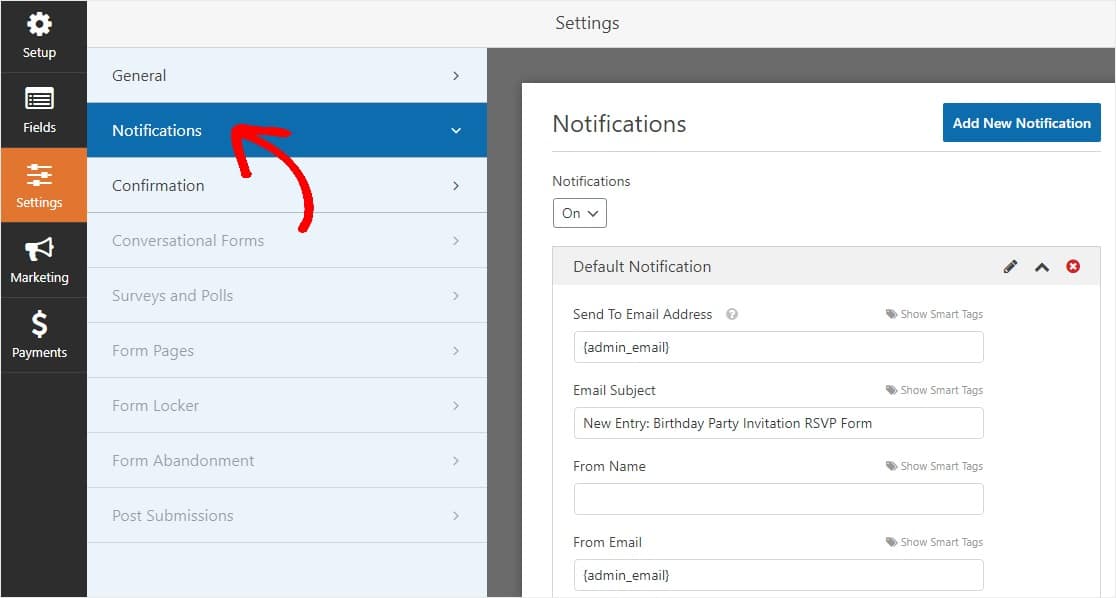1116x598 pixels.
Task: Click Add New Notification button
Action: coord(1021,122)
